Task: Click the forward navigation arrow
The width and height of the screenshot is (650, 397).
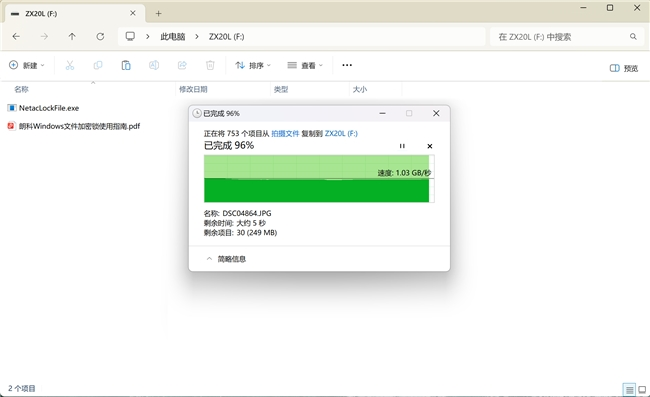Action: [x=44, y=36]
